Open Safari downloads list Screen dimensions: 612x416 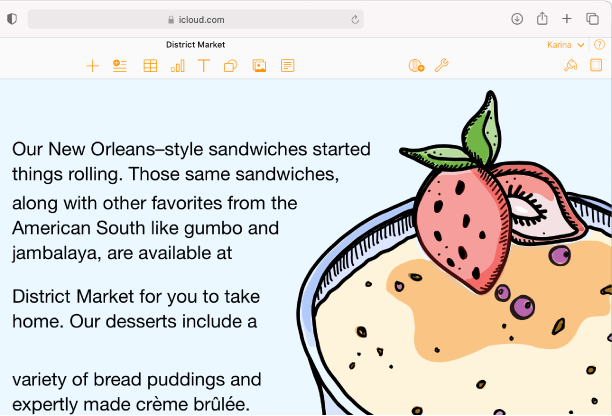pyautogui.click(x=517, y=19)
